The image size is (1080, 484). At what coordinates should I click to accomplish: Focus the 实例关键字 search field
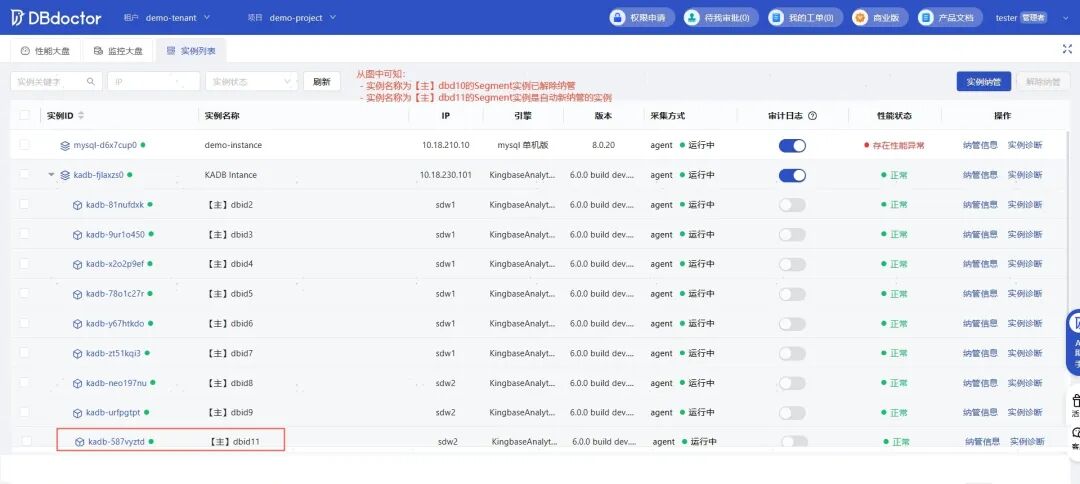click(56, 81)
